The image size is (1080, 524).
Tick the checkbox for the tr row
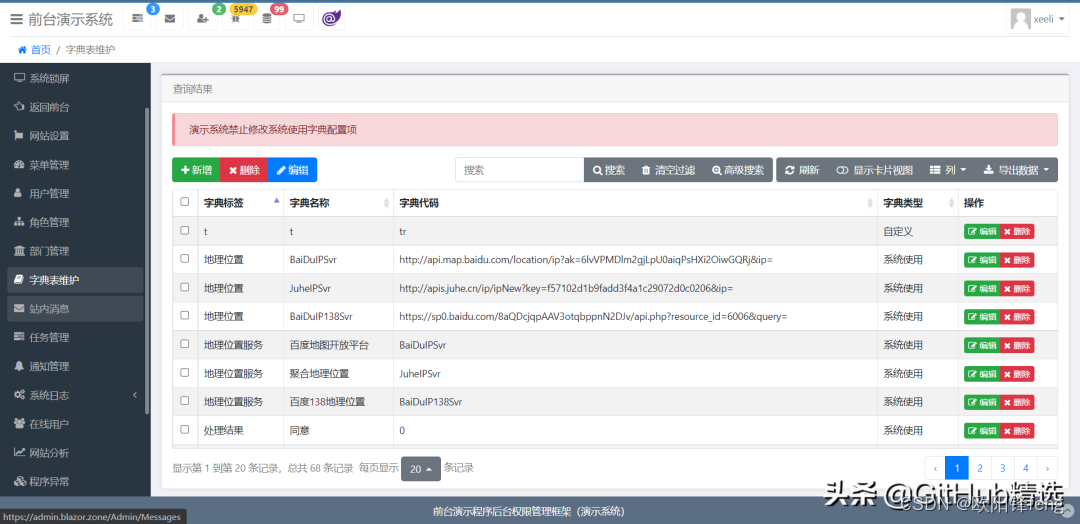(x=185, y=231)
